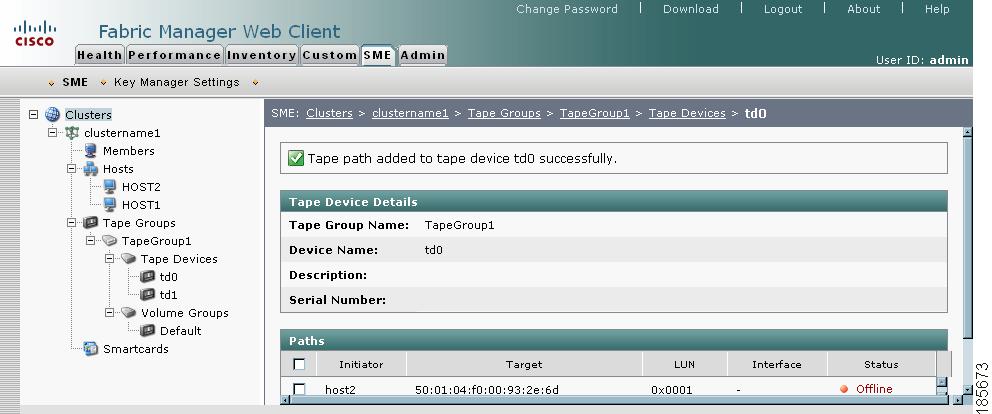Open the Help link
992x414 pixels.
937,9
